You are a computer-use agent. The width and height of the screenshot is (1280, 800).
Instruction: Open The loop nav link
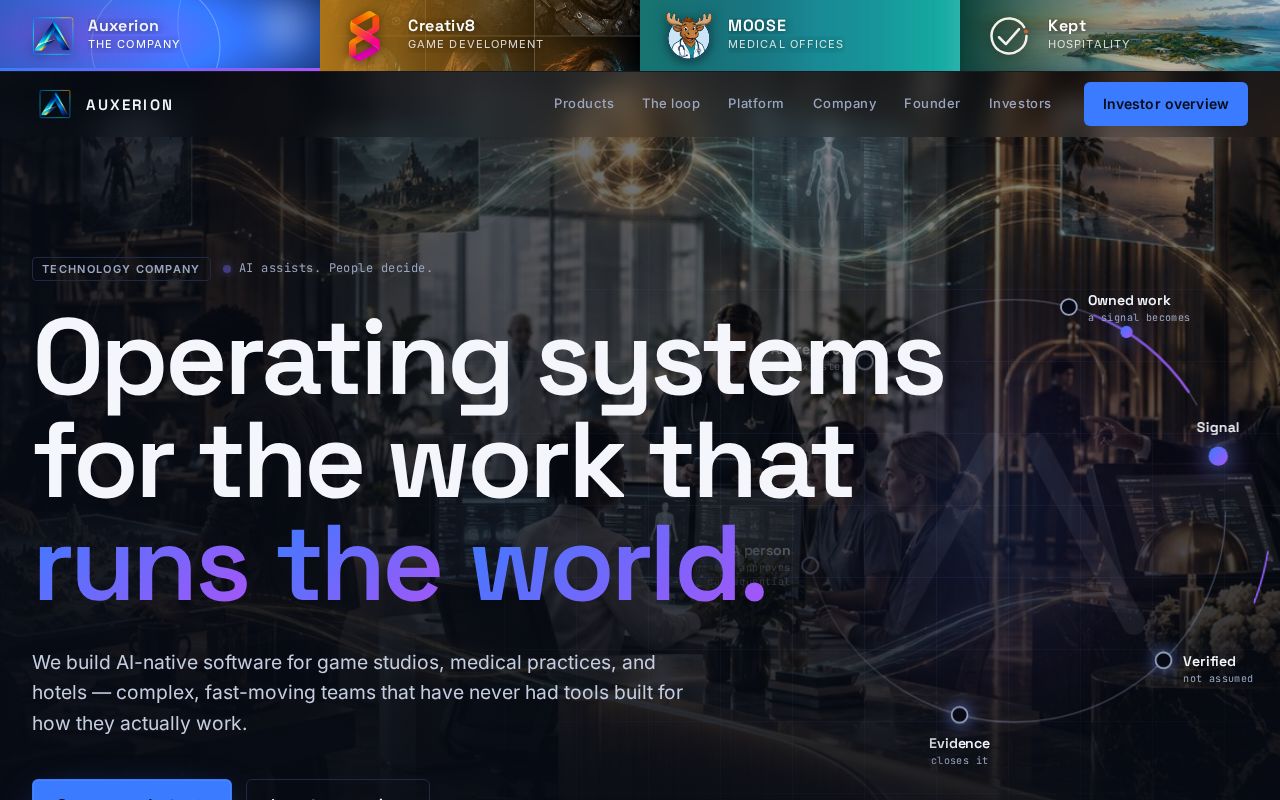click(671, 103)
